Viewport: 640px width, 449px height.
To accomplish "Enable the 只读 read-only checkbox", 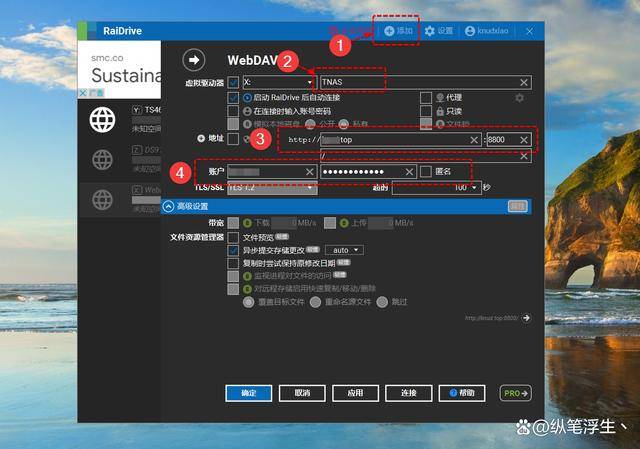I will point(426,111).
